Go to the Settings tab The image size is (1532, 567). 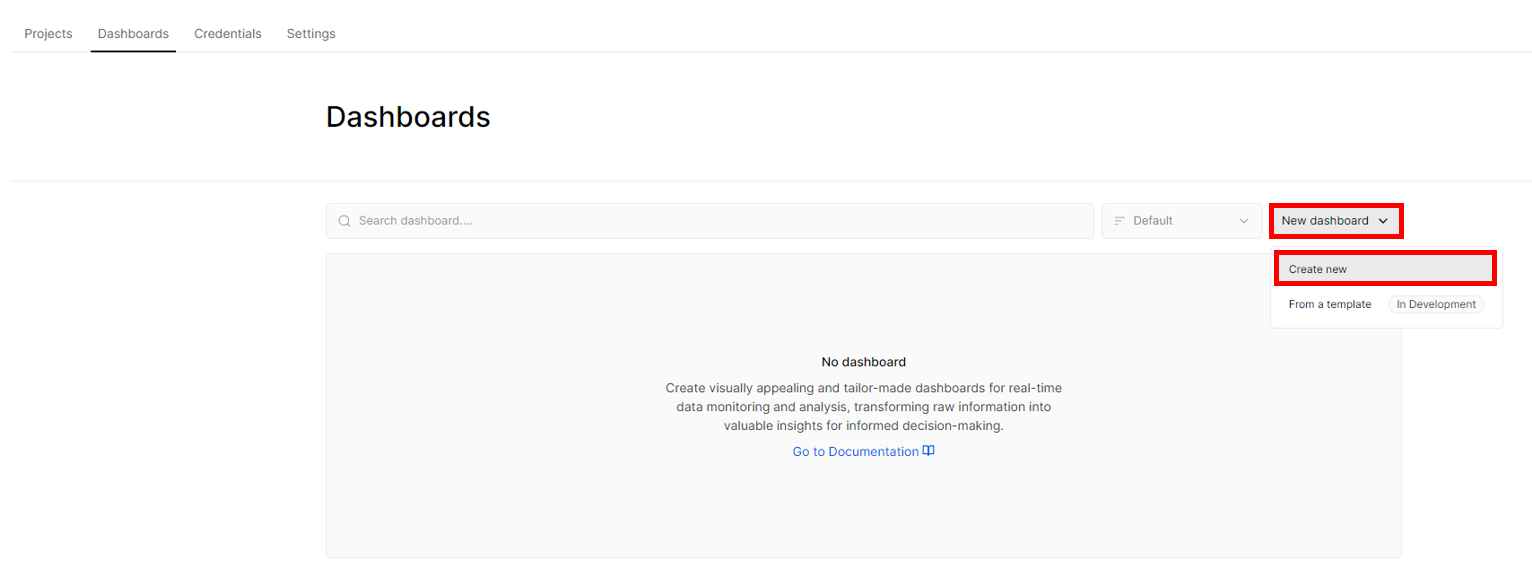[311, 34]
